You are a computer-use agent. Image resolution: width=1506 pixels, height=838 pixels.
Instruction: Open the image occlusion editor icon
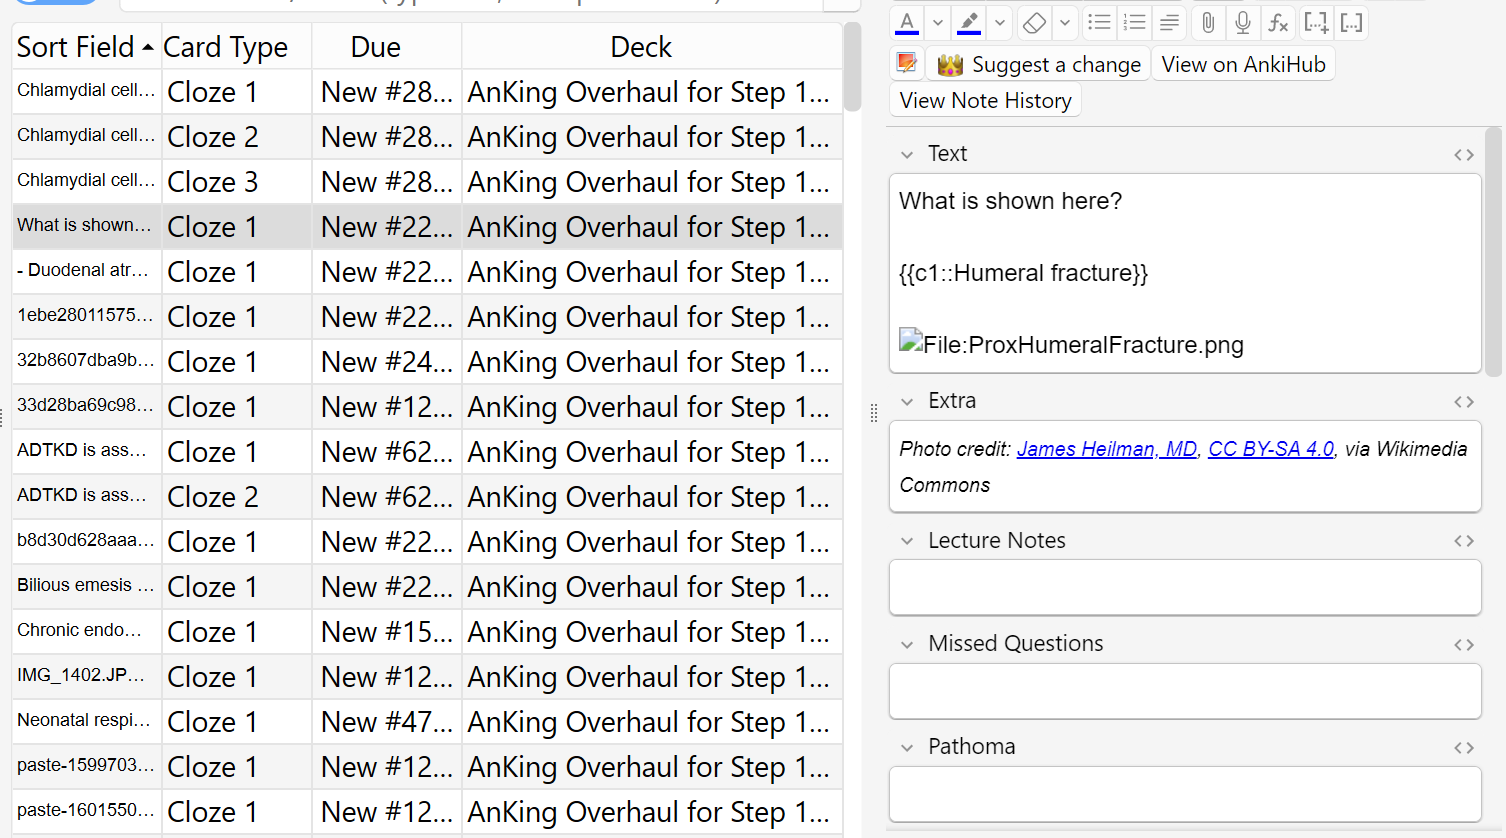pyautogui.click(x=907, y=64)
